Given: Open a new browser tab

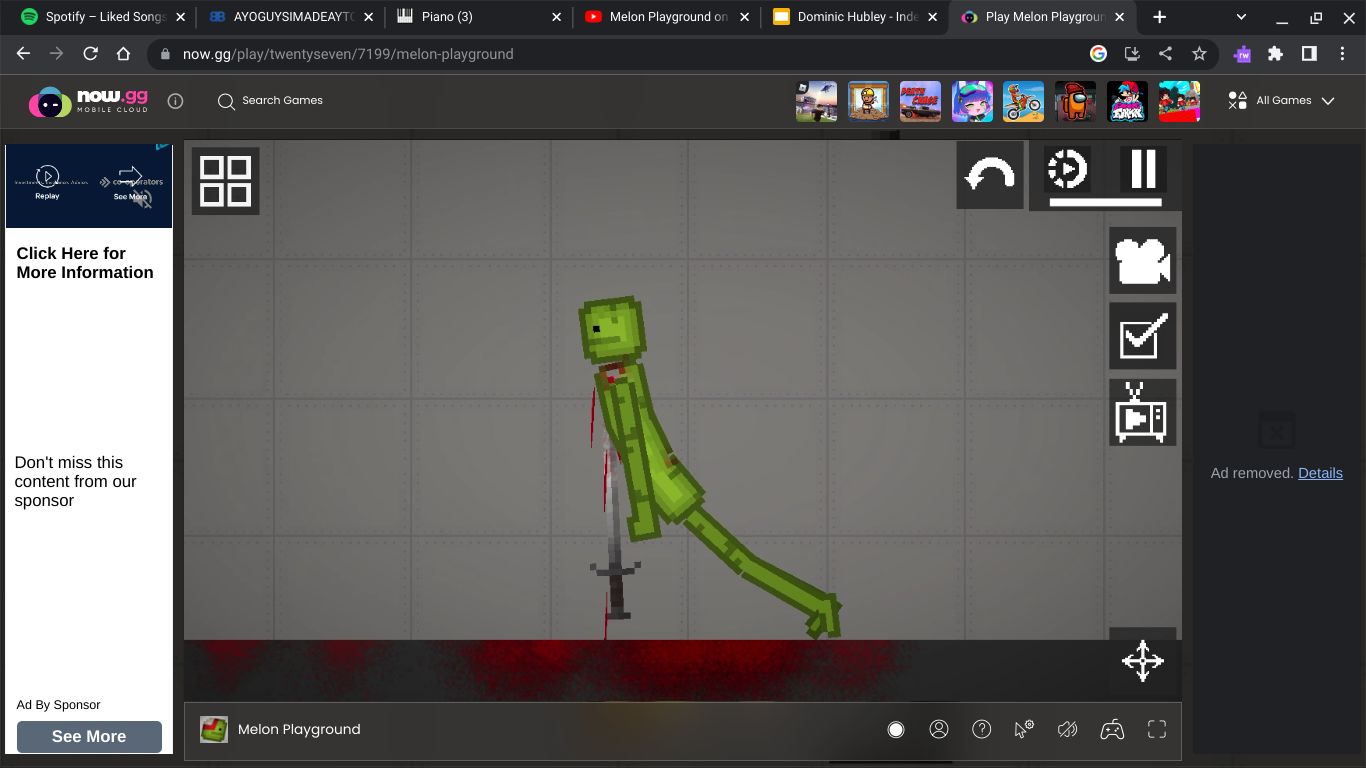Looking at the screenshot, I should [x=1159, y=17].
